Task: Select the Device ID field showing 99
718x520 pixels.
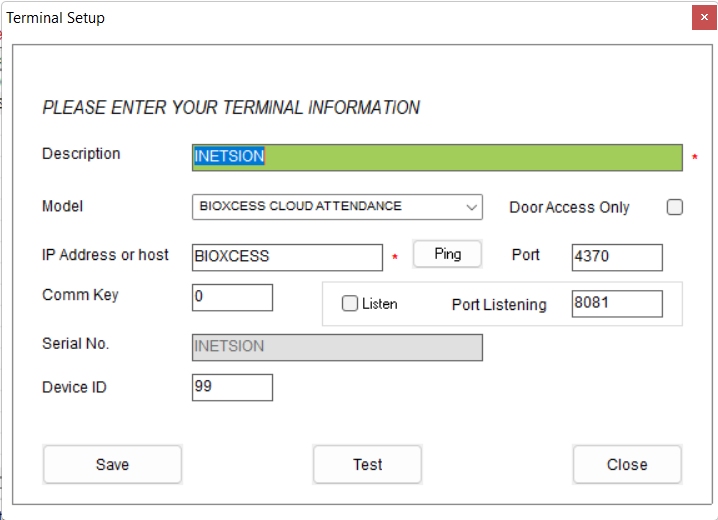Action: (232, 387)
